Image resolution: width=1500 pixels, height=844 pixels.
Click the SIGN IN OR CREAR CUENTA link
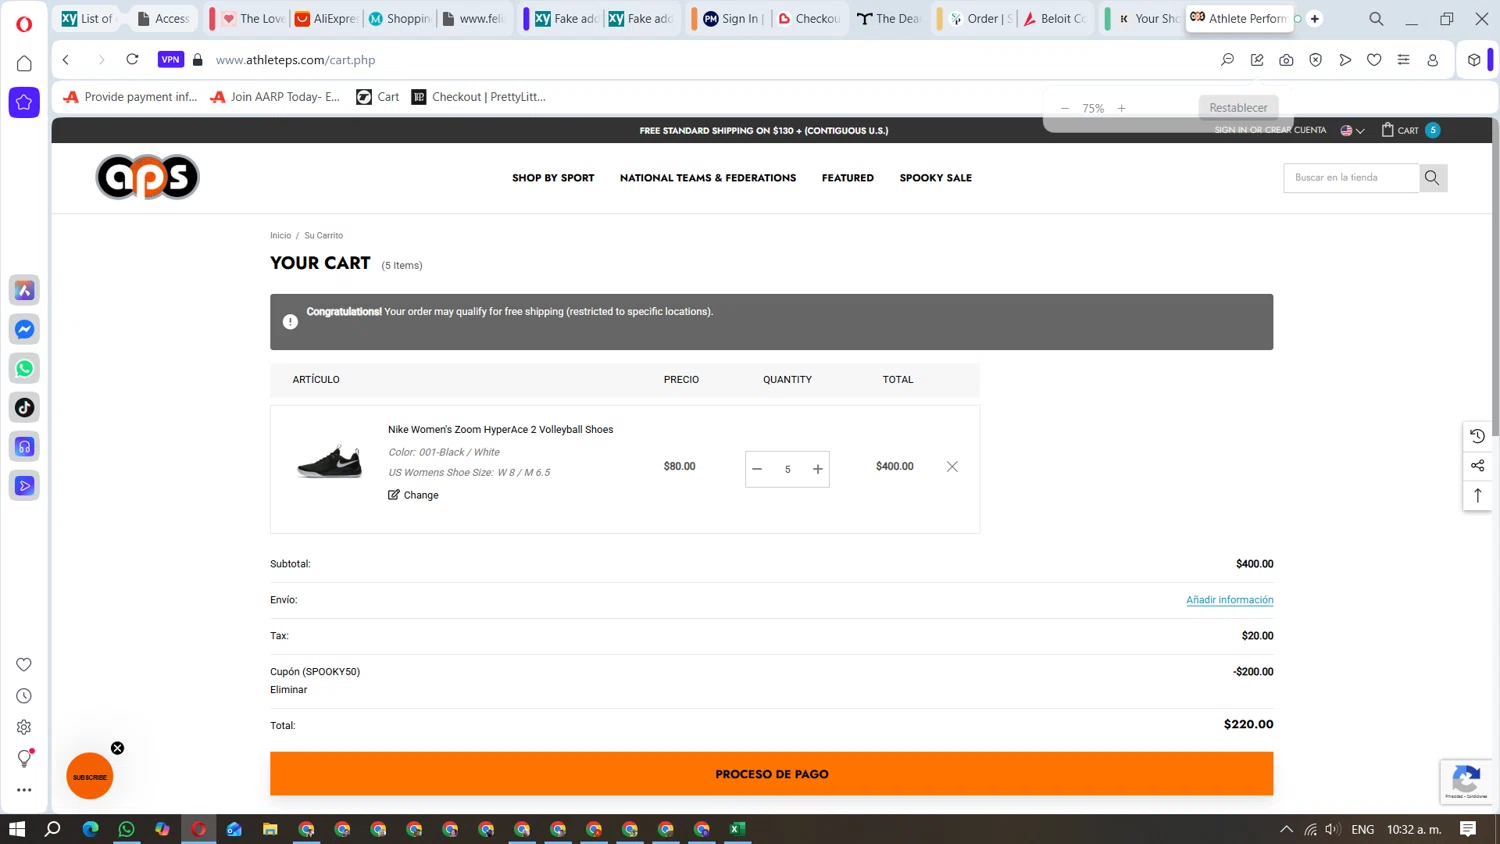click(x=1270, y=130)
